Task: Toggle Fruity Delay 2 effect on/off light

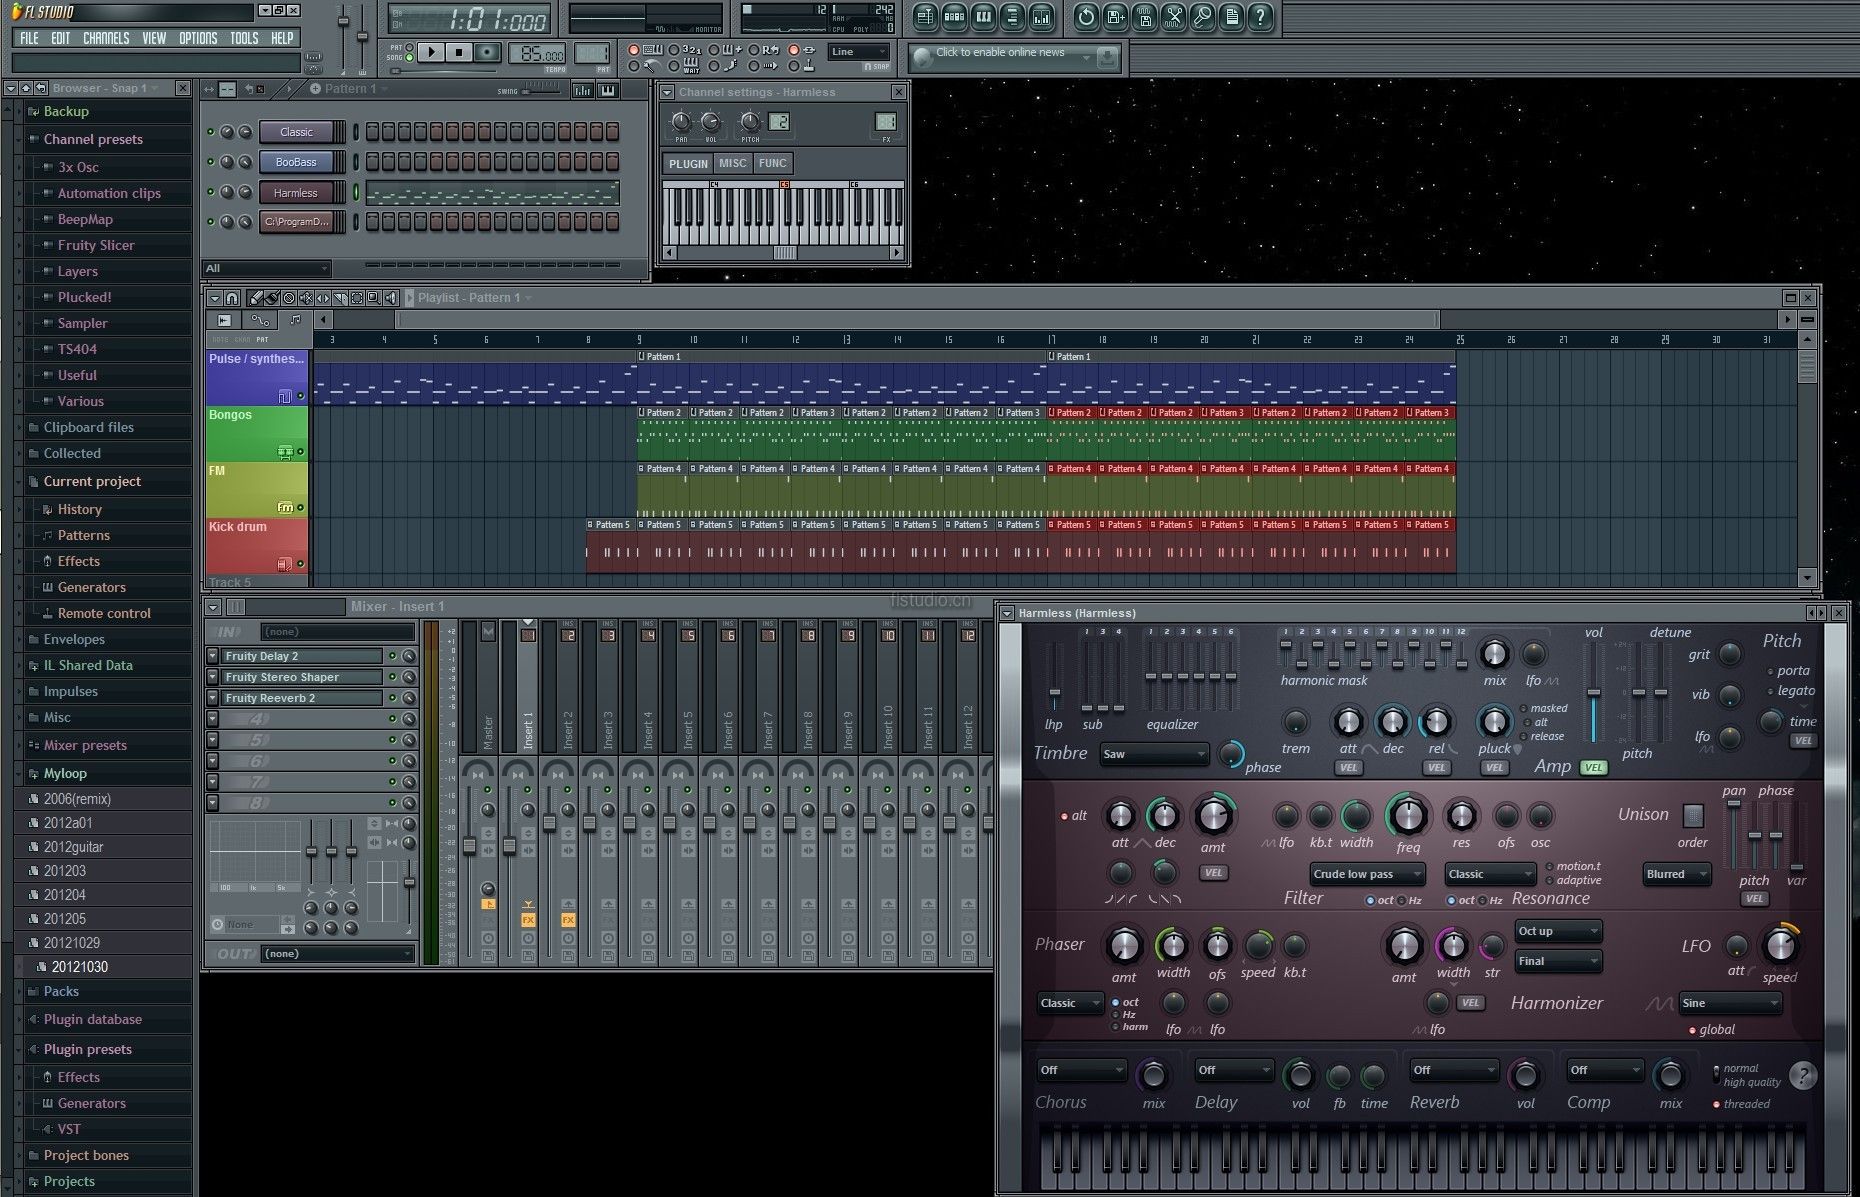Action: pyautogui.click(x=393, y=656)
